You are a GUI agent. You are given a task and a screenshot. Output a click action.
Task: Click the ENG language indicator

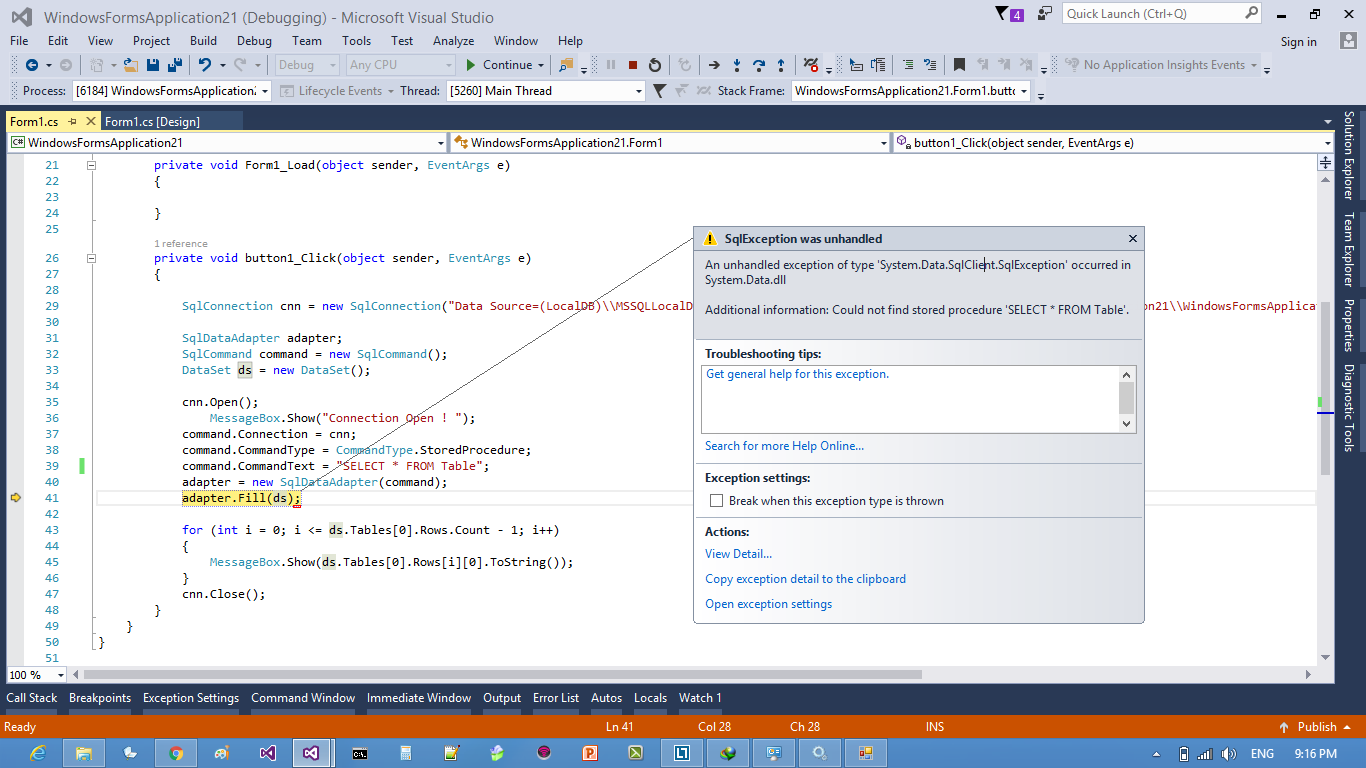[1262, 754]
